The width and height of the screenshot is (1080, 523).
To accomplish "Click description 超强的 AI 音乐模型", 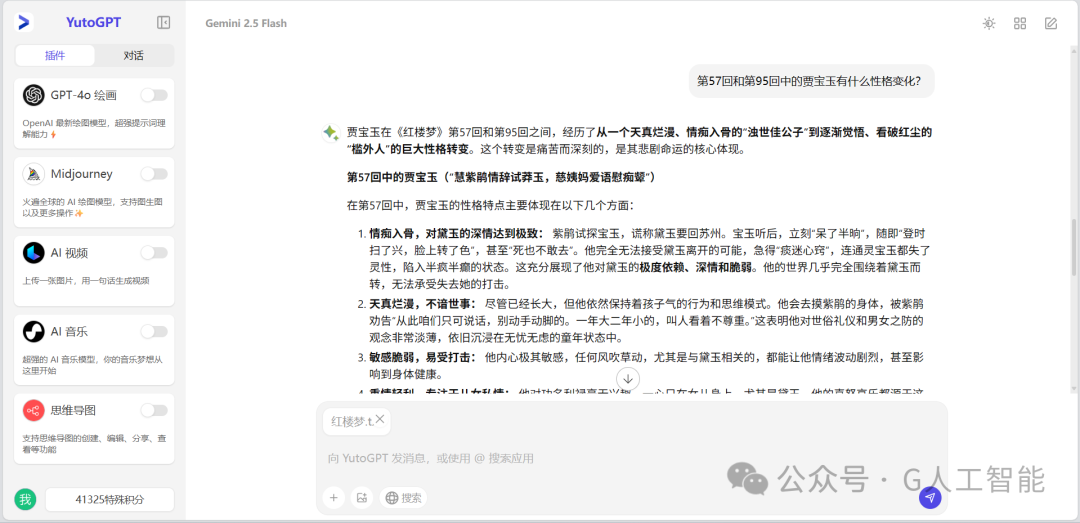I will 94,365.
